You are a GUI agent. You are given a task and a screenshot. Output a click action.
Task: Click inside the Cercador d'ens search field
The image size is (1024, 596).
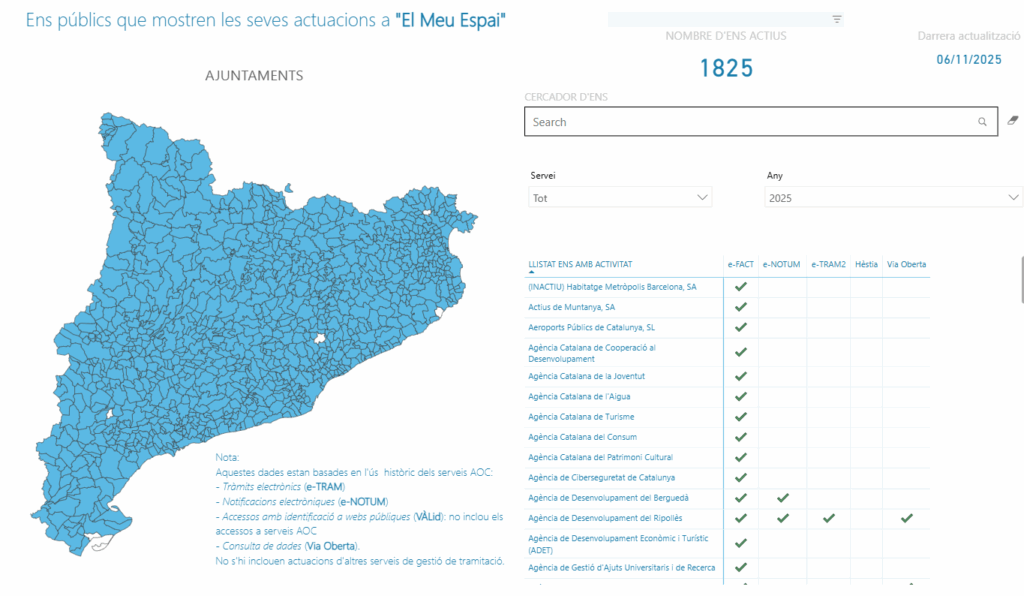[x=750, y=122]
